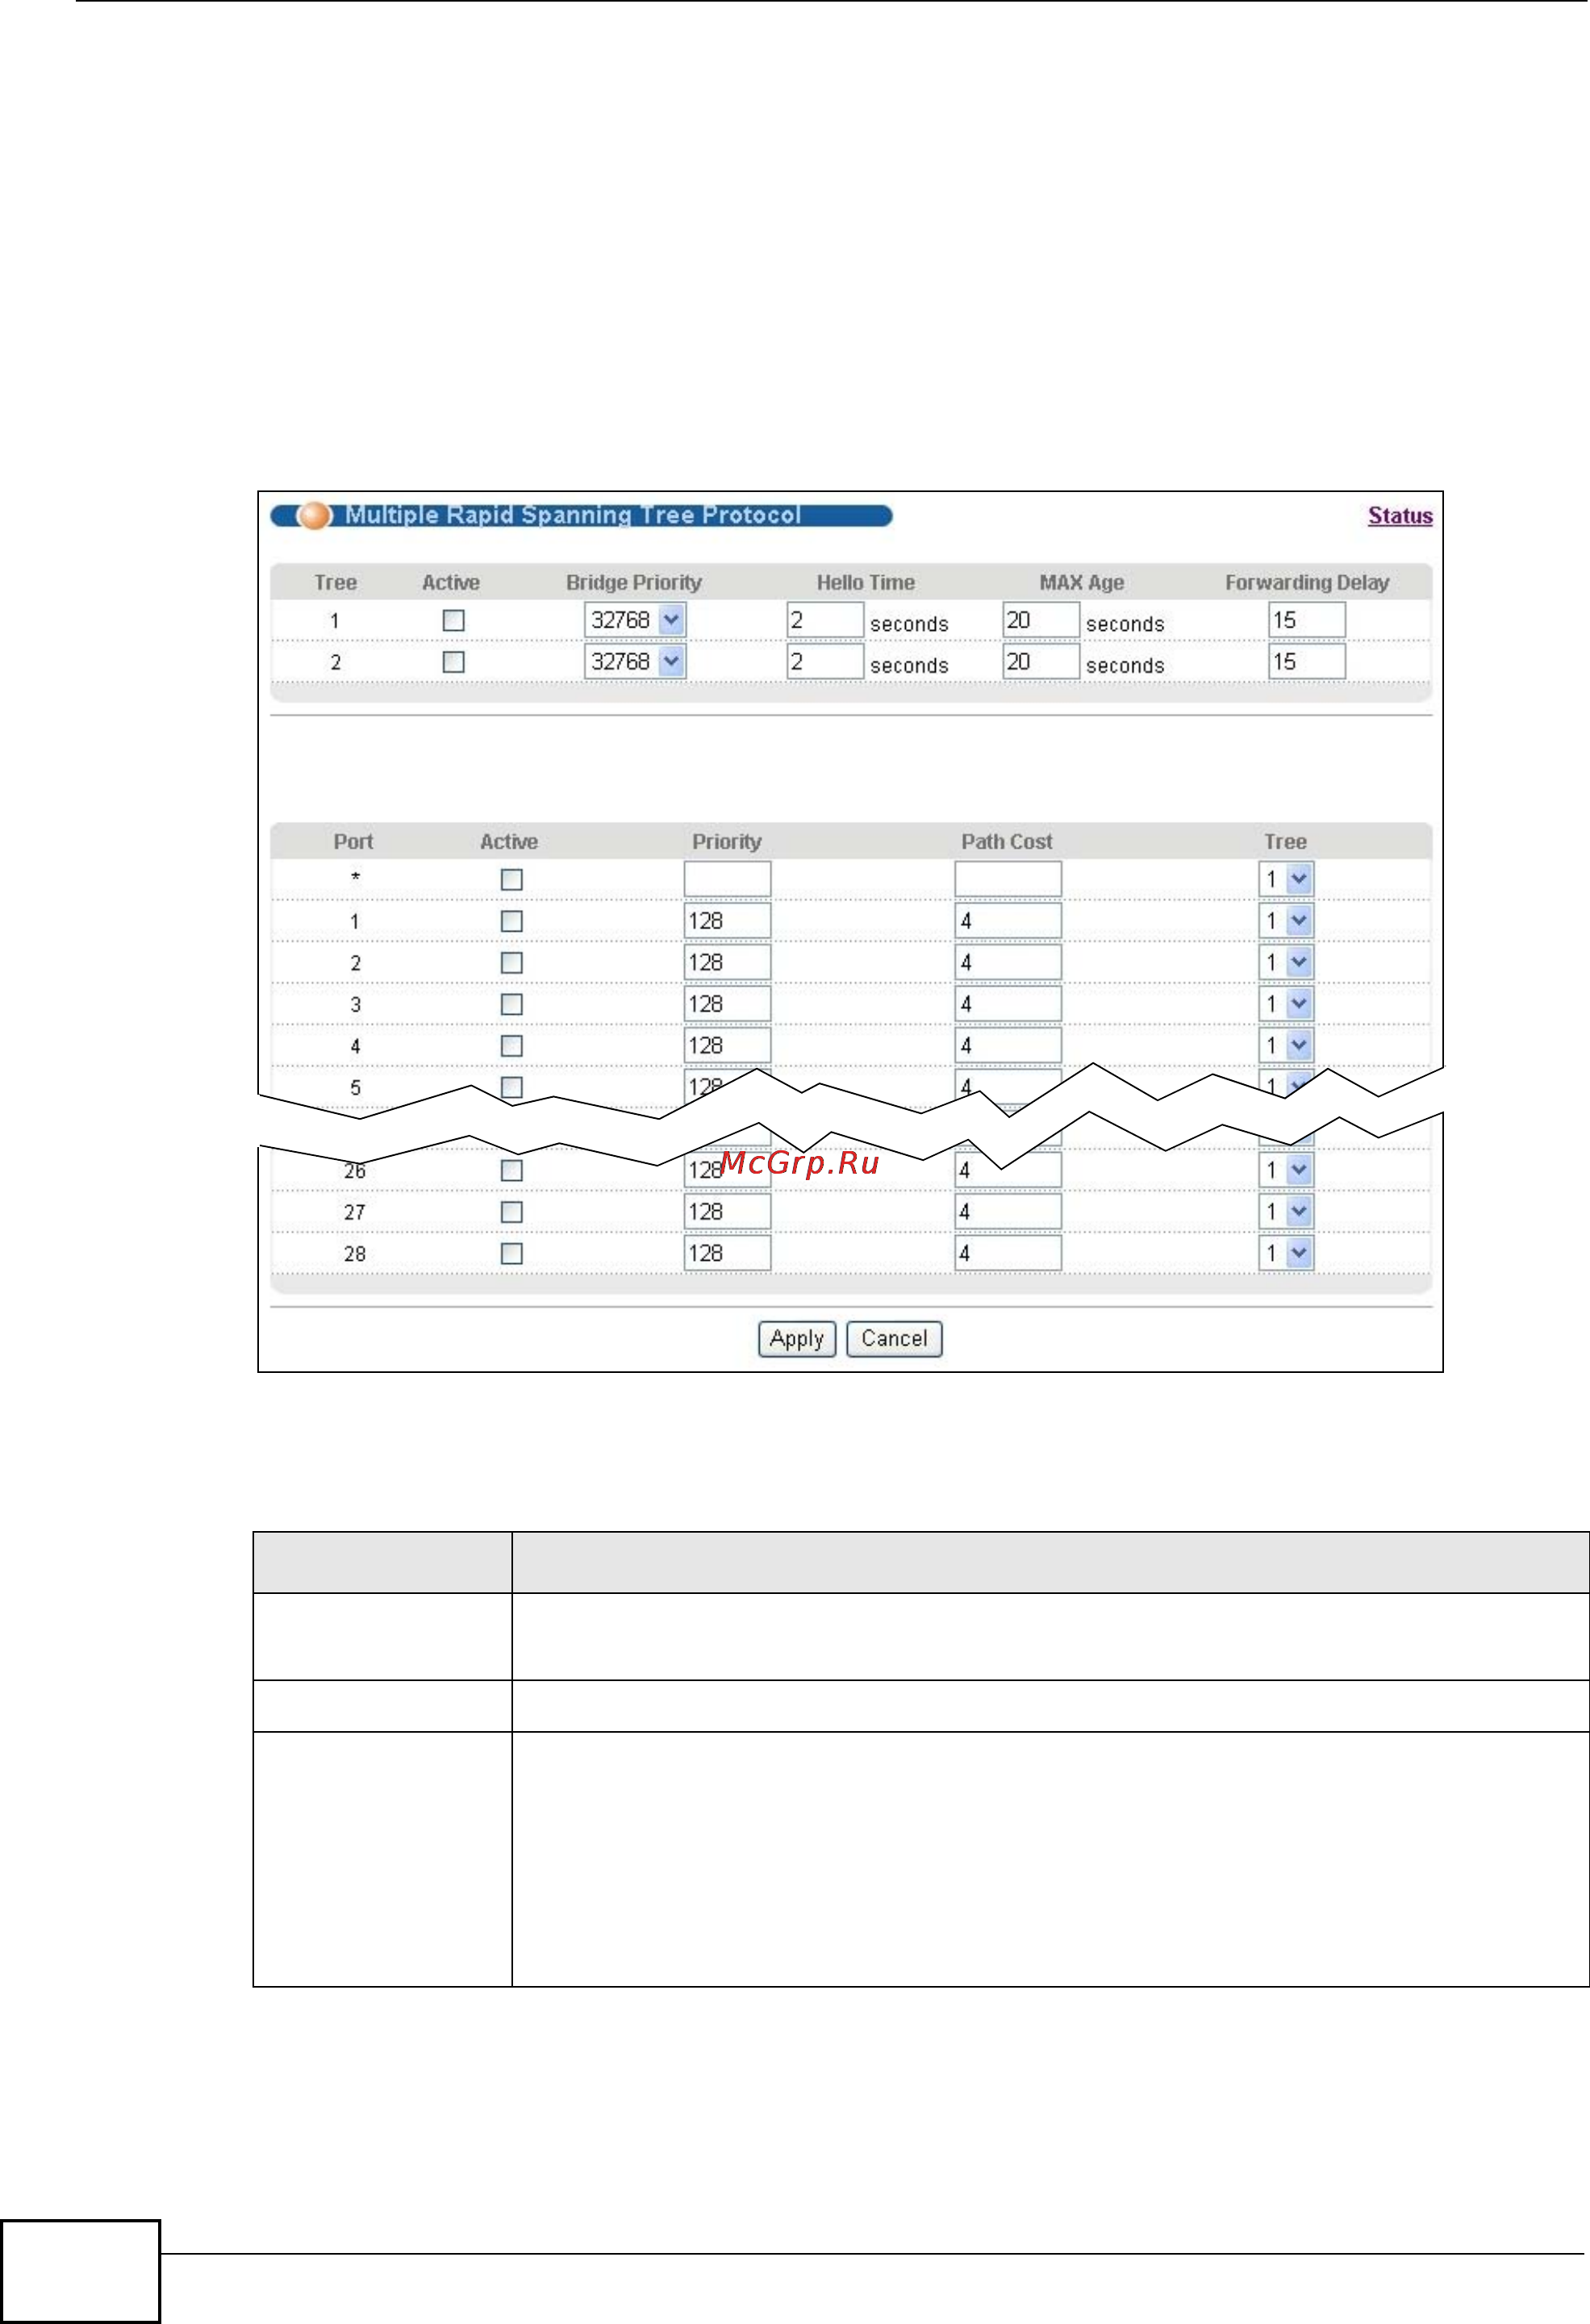Open Tree dropdown for port 26
The image size is (1590, 2324).
click(1286, 1170)
